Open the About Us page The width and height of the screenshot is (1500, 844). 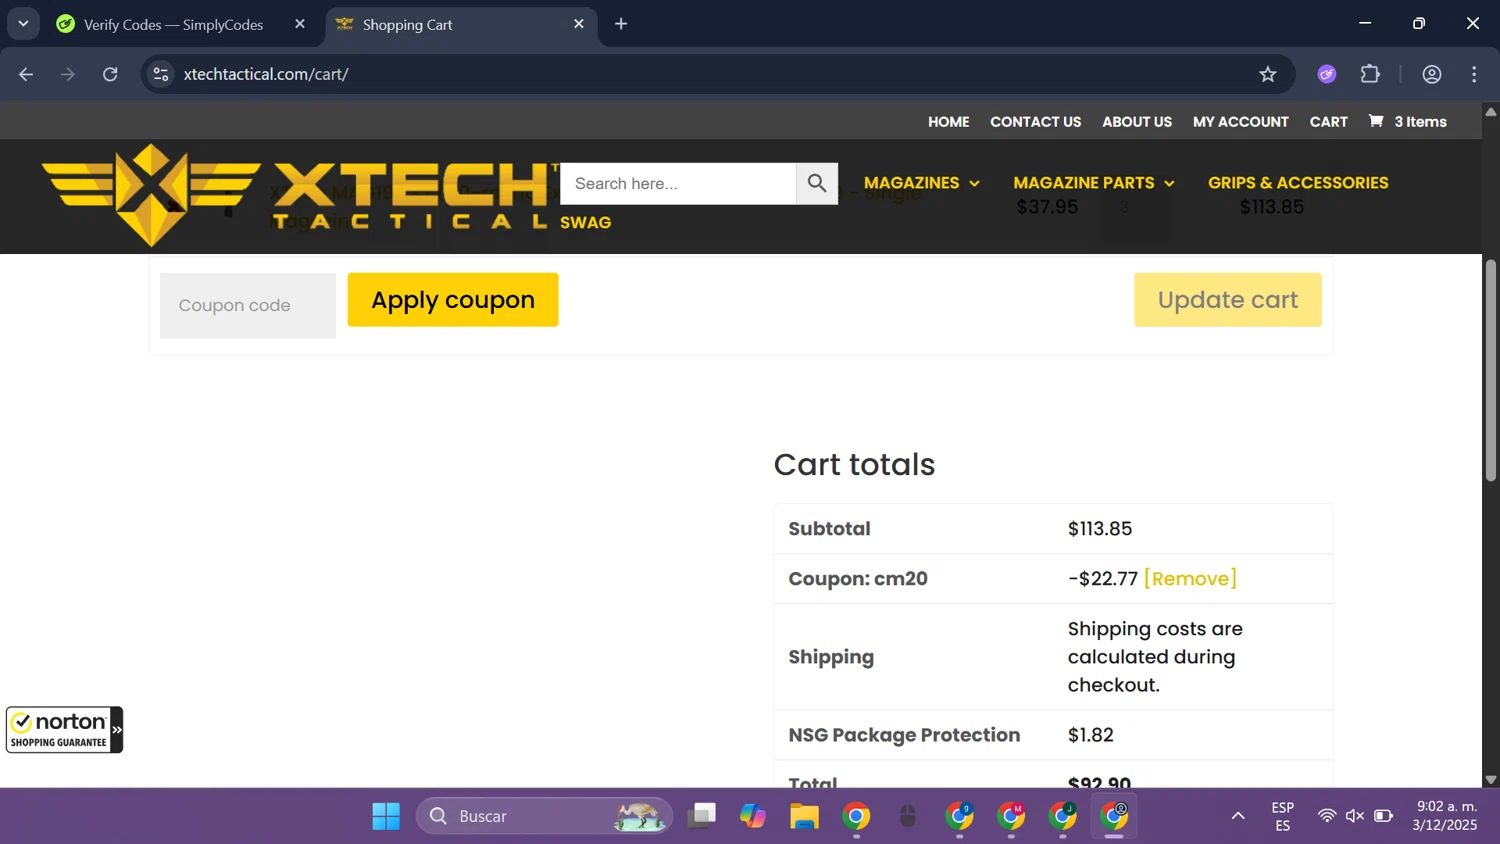coord(1137,122)
